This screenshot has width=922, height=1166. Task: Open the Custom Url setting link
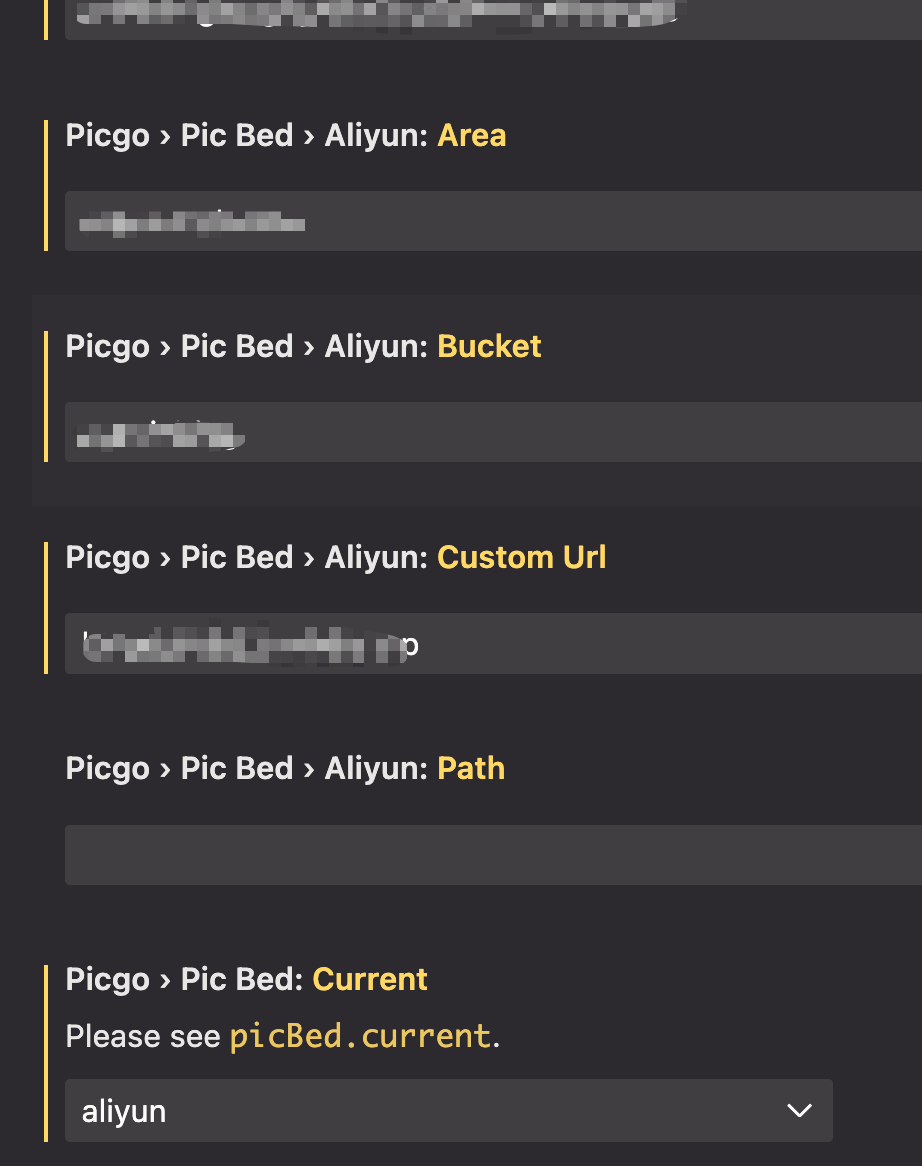tap(521, 557)
